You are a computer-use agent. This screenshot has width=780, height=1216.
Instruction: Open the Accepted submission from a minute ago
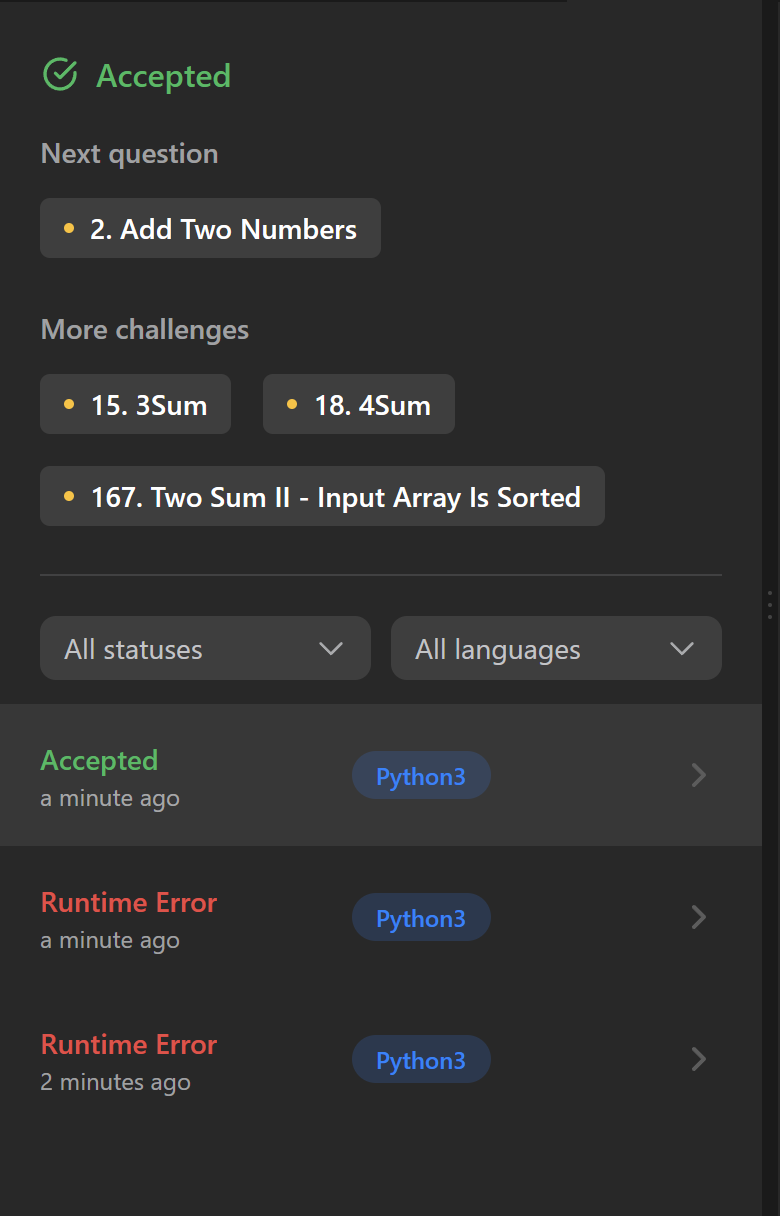[x=381, y=775]
